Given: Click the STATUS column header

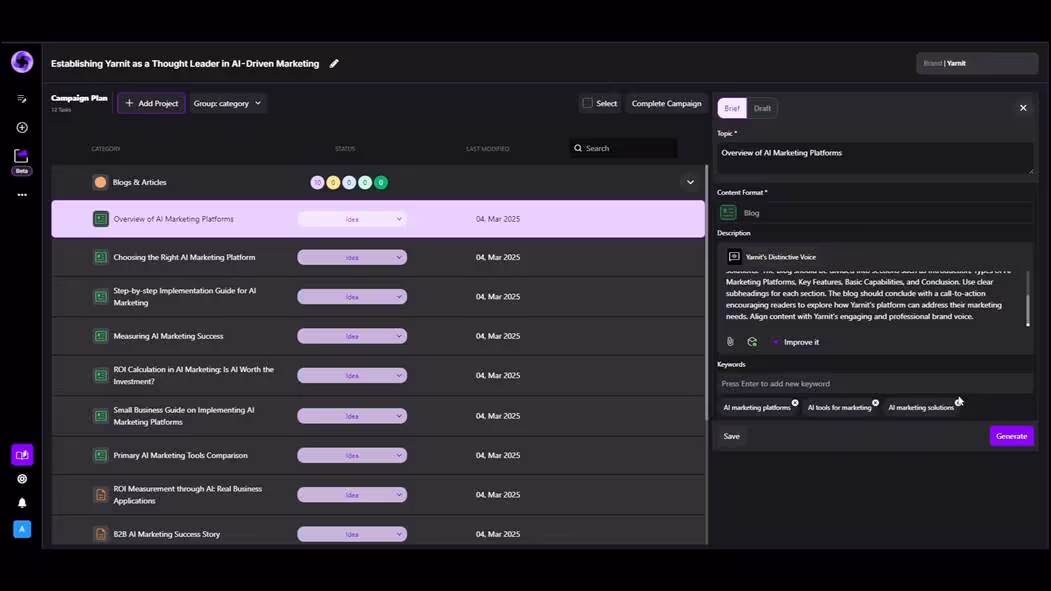Looking at the screenshot, I should click(x=345, y=149).
